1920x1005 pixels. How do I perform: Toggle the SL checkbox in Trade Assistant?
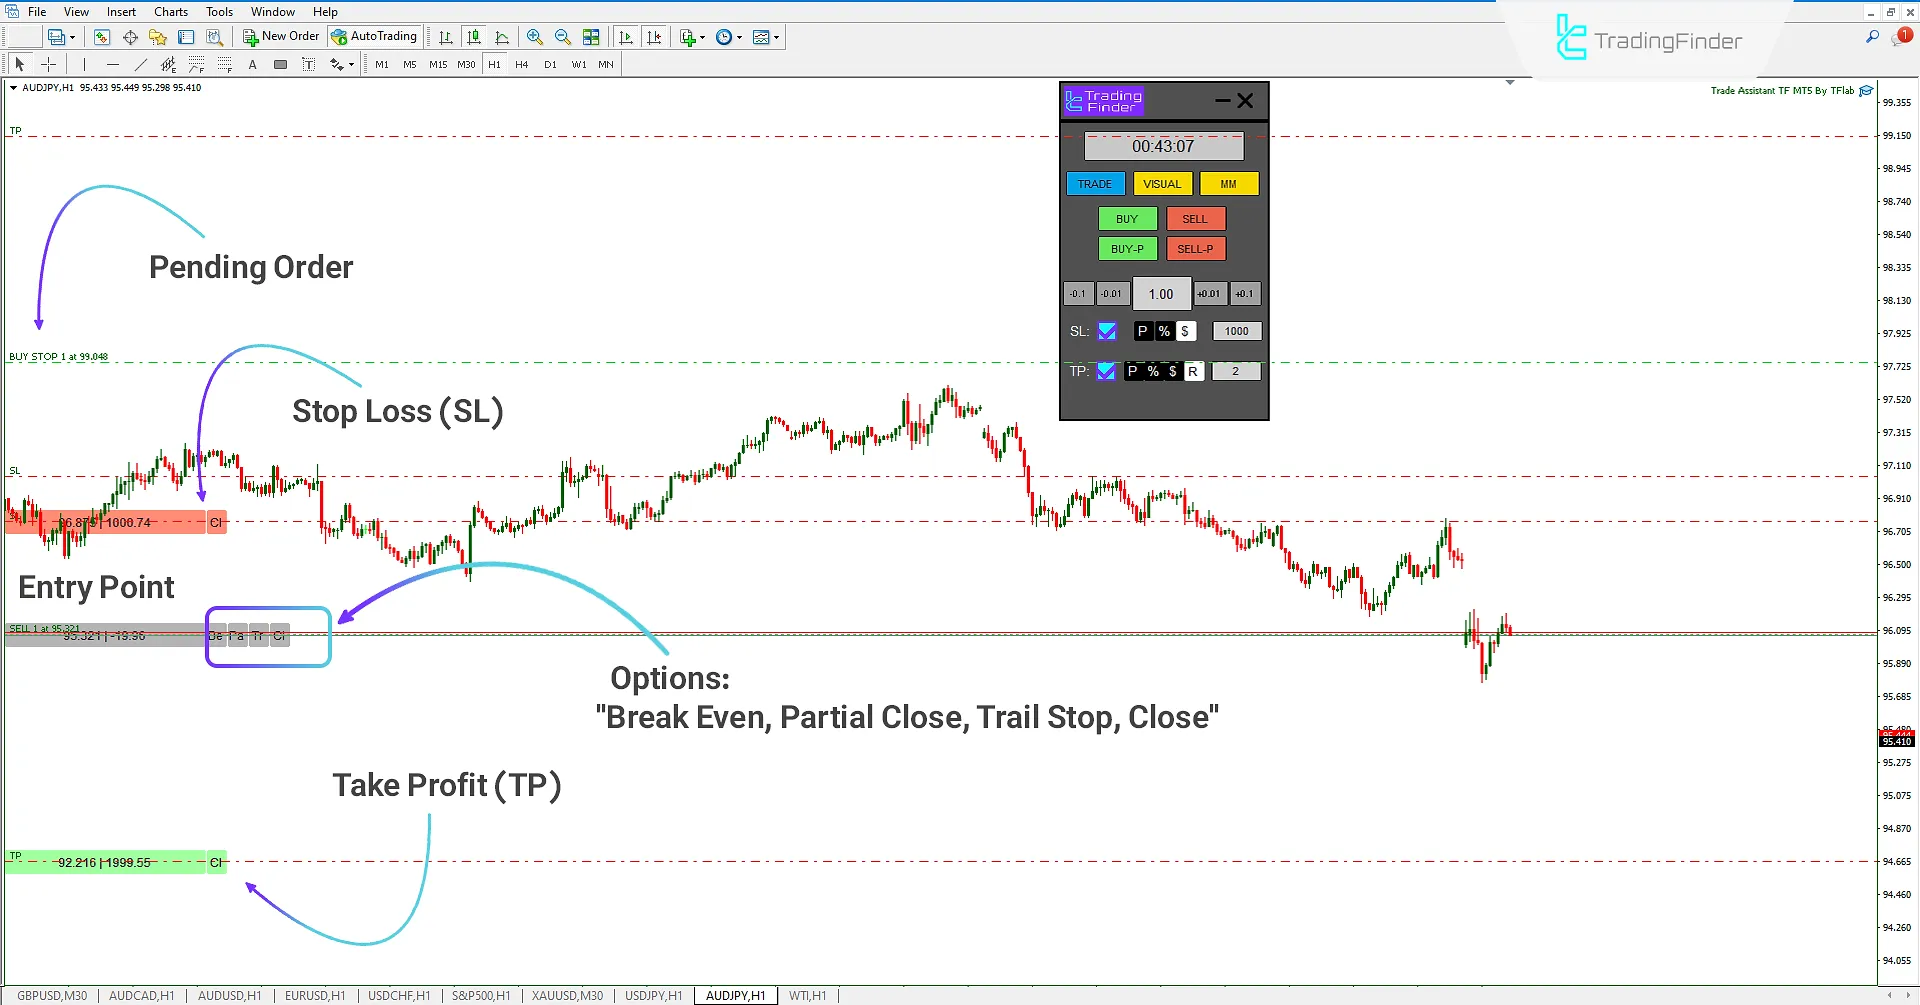click(1107, 330)
